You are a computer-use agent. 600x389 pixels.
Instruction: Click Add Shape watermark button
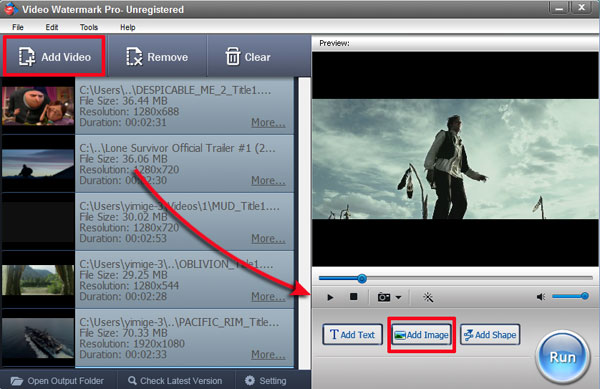click(490, 335)
